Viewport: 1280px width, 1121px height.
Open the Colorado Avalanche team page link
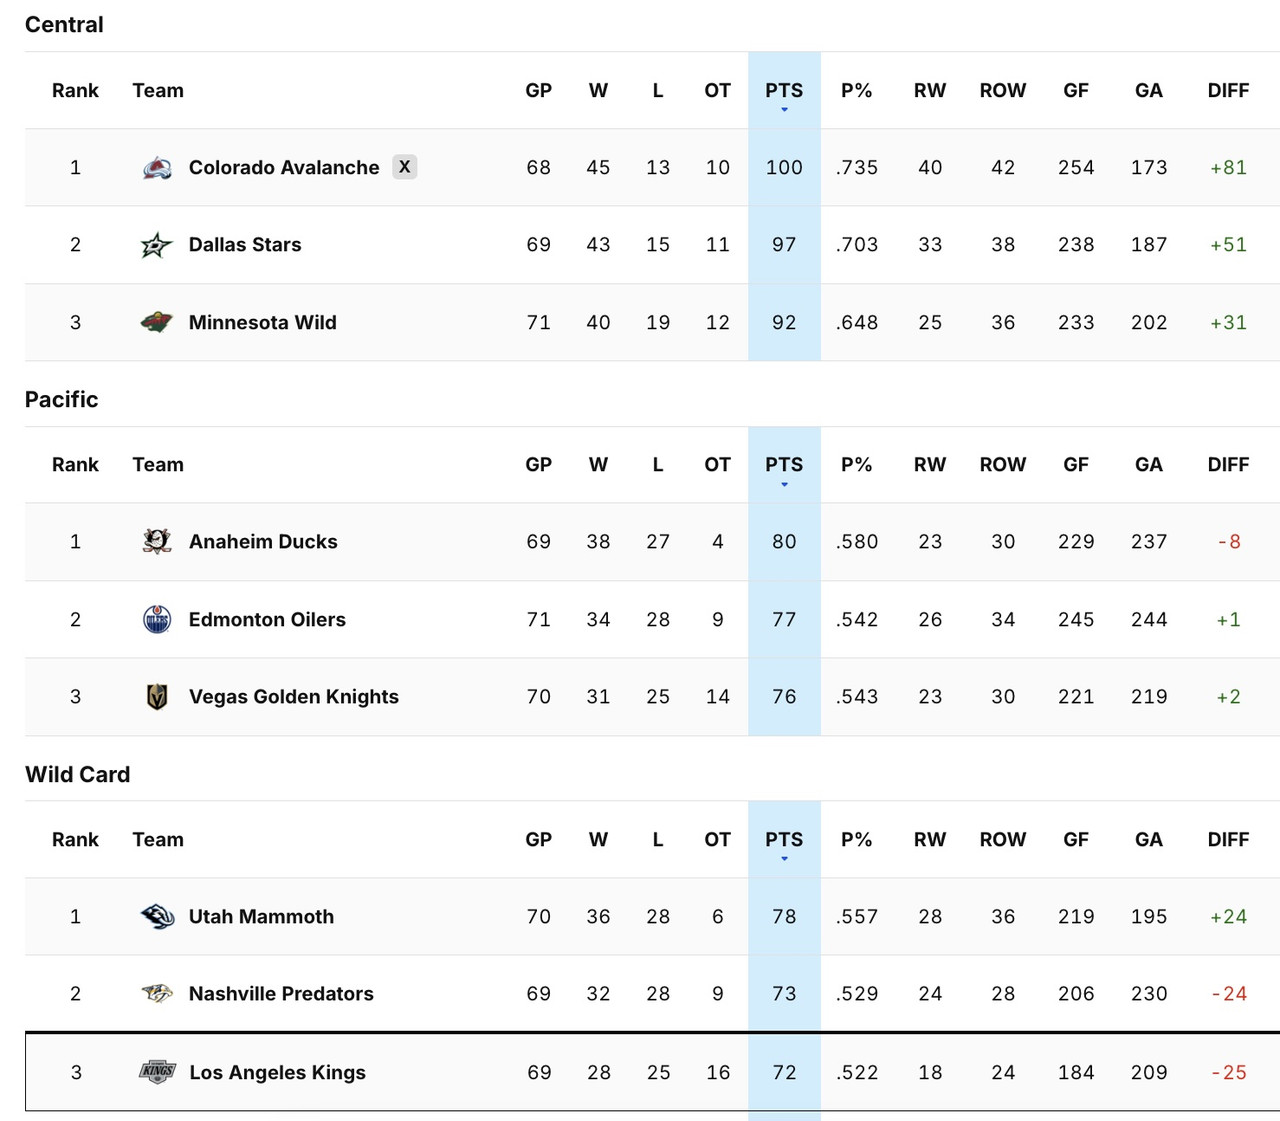pos(283,167)
